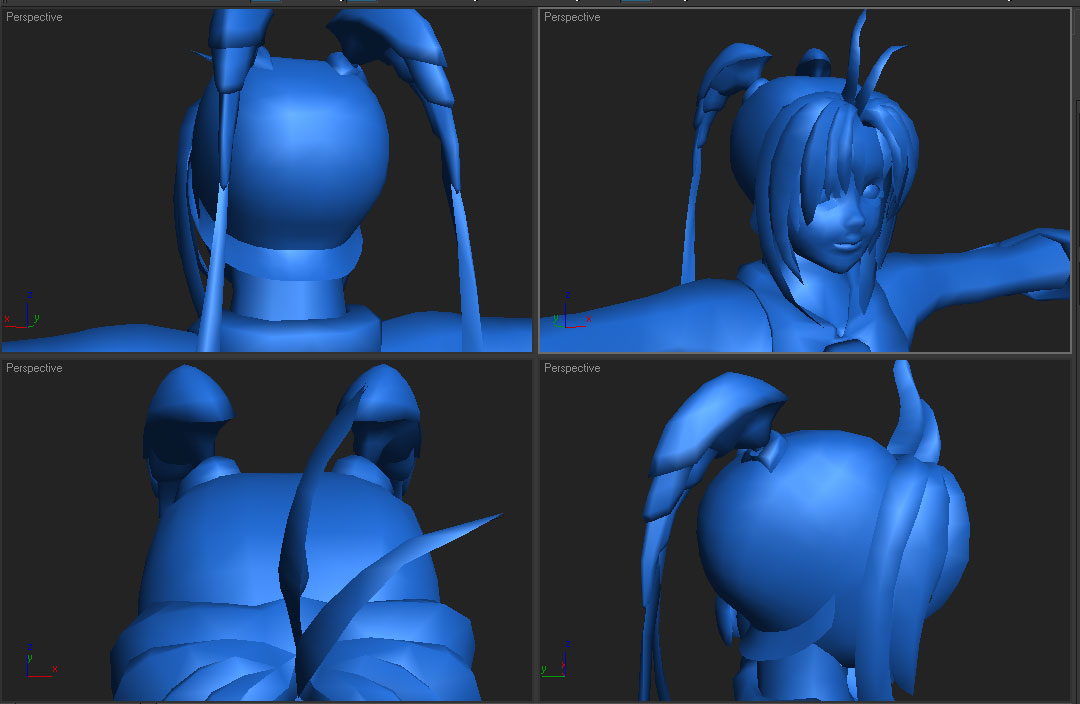The width and height of the screenshot is (1080, 704).
Task: Open the Perspective label menu in bottom-left viewport
Action: coord(34,369)
